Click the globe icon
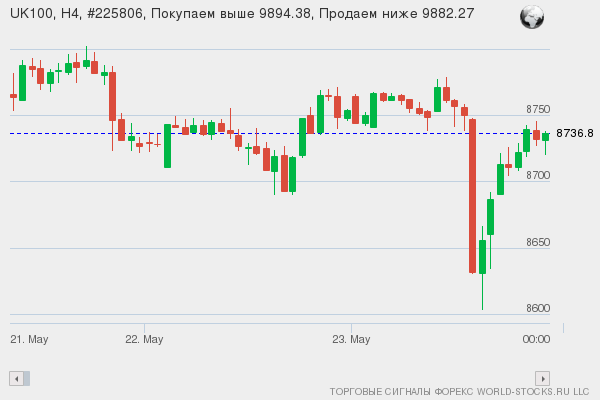600x400 pixels. (532, 17)
